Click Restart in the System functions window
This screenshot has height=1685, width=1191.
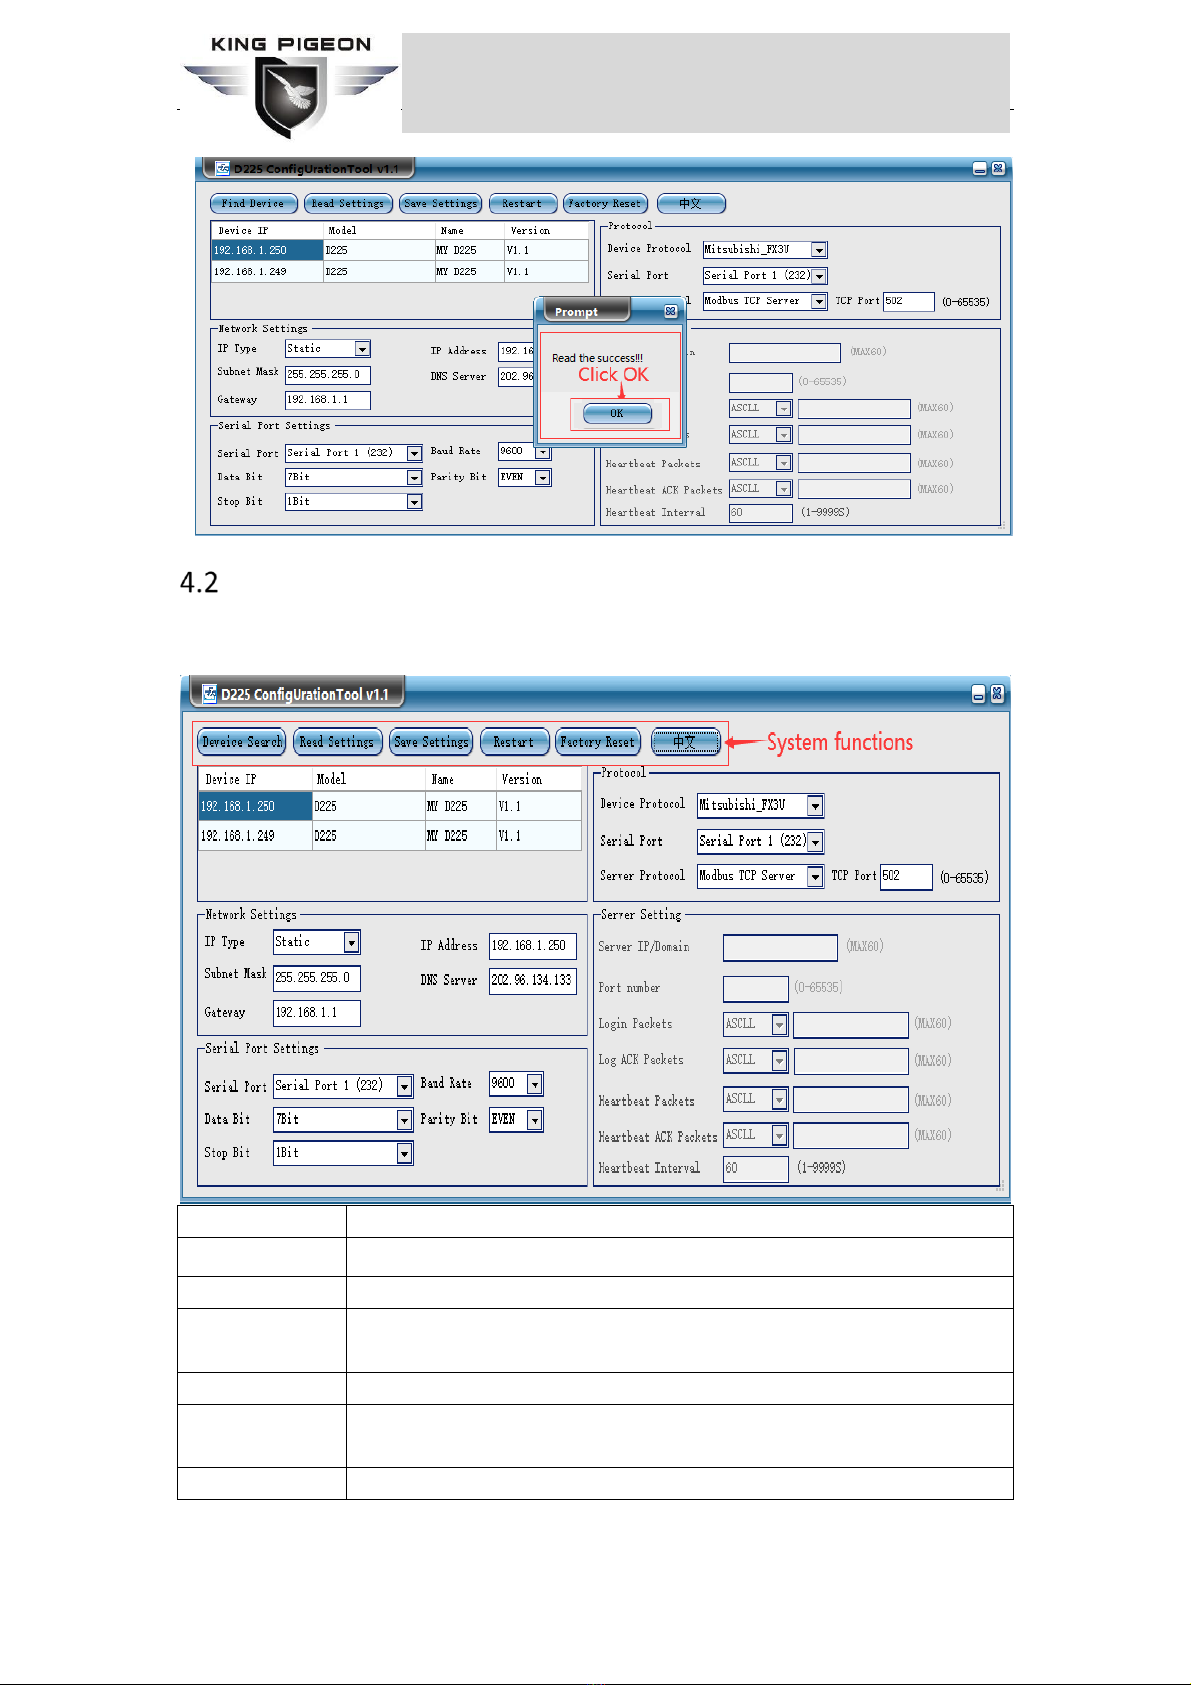pyautogui.click(x=514, y=742)
